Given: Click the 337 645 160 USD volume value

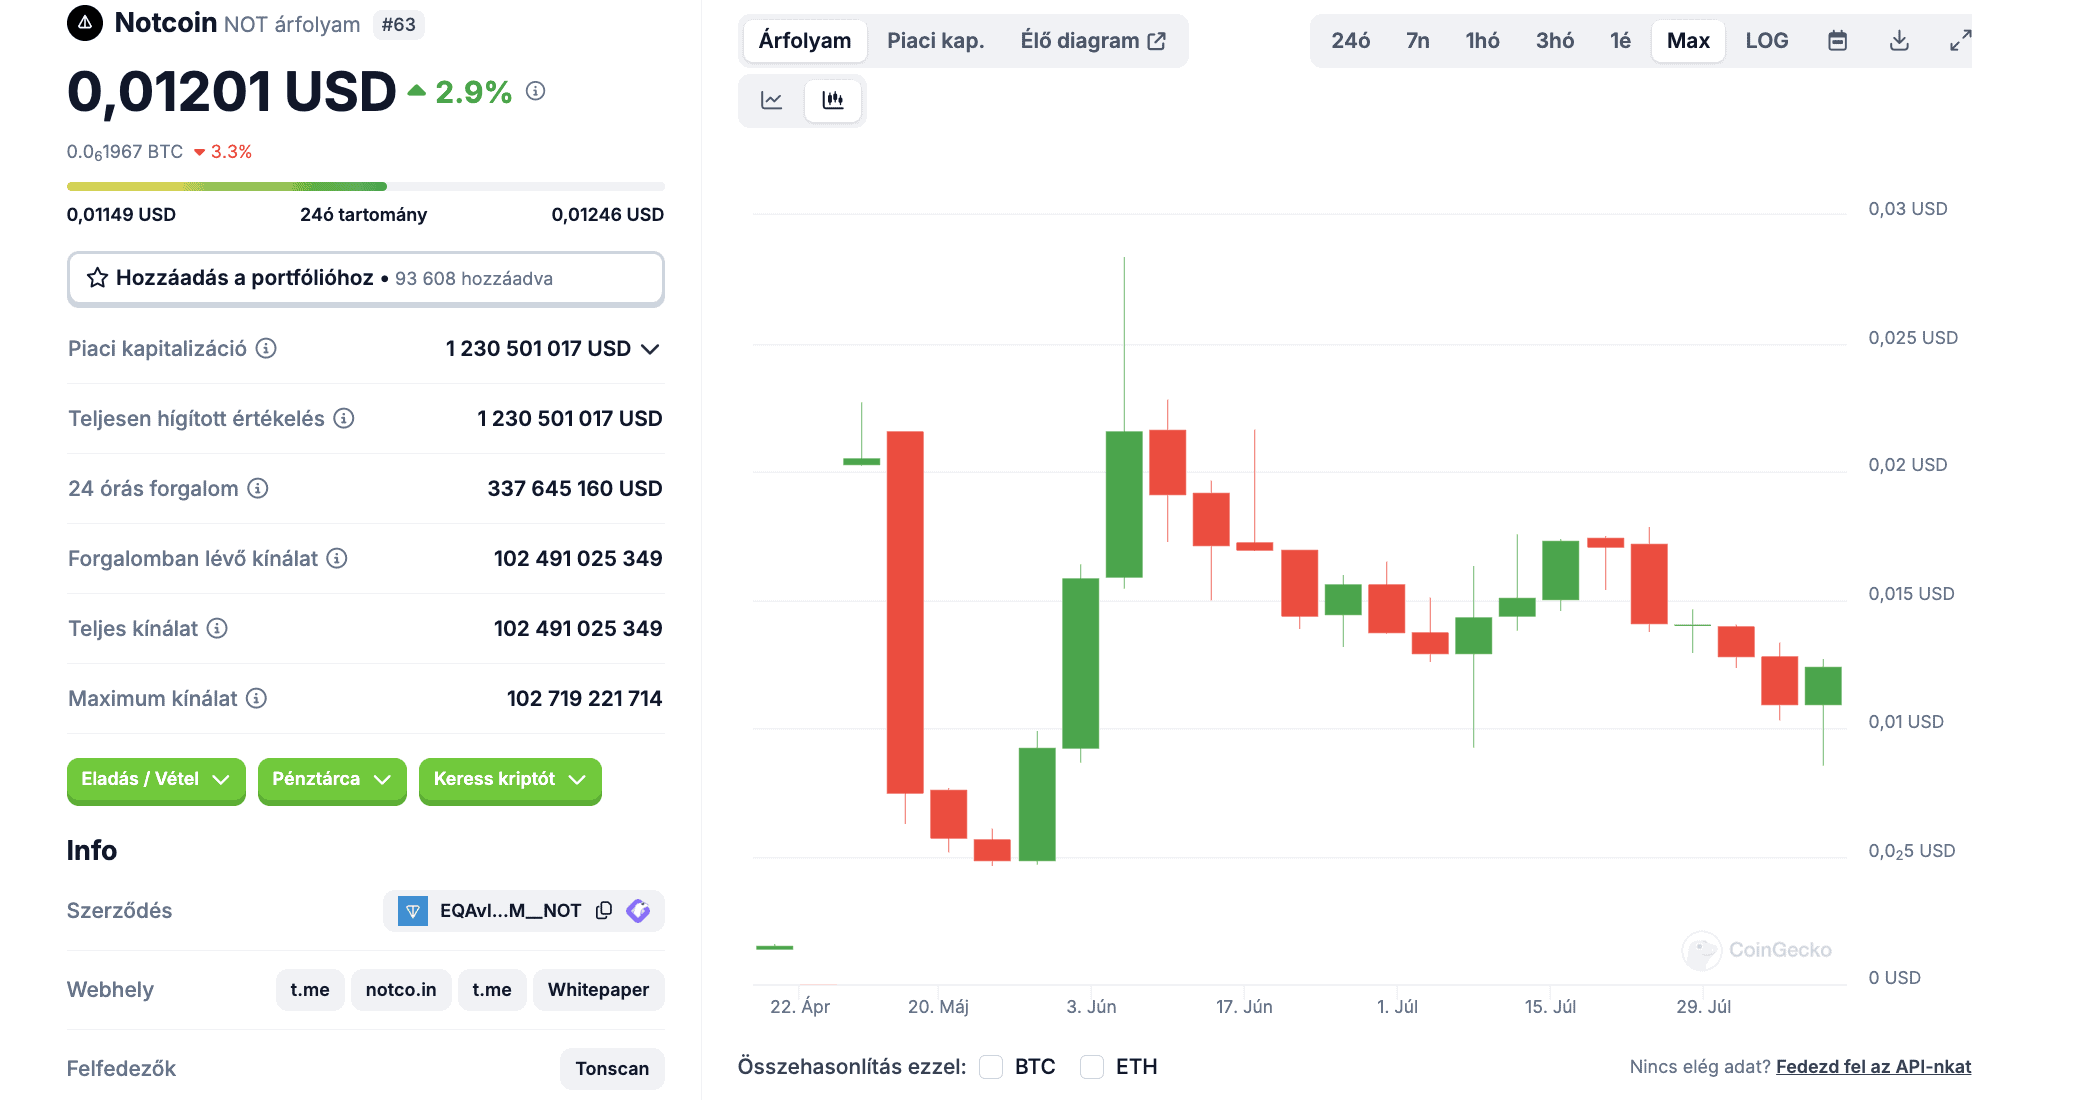Looking at the screenshot, I should (575, 488).
